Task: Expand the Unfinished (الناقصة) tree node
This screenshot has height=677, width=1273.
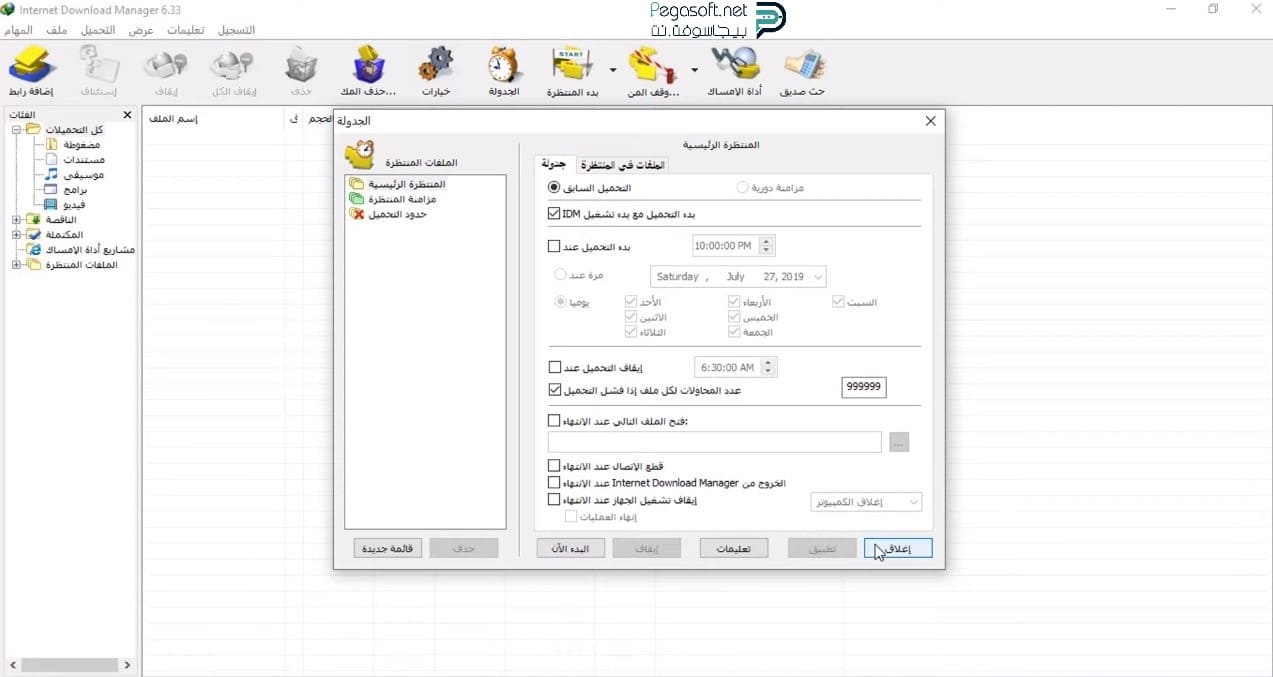Action: coord(17,220)
